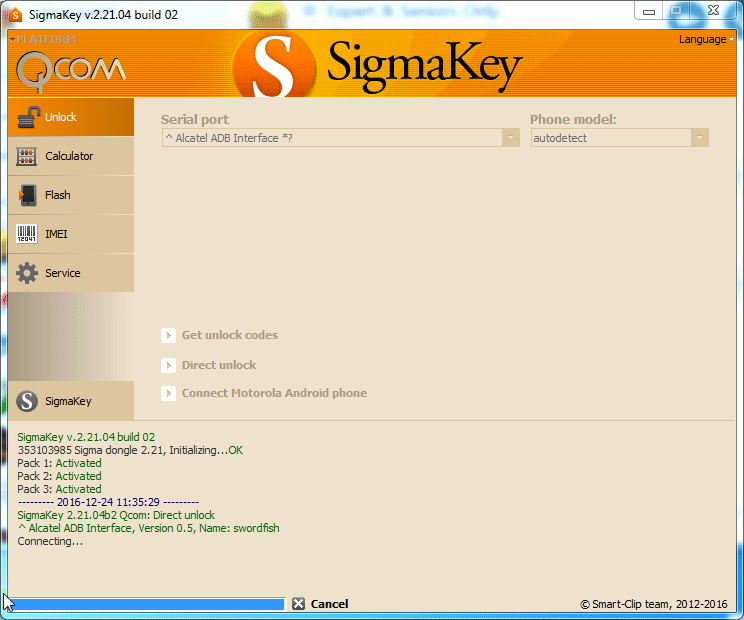Click the Qcom platform logo
Image resolution: width=744 pixels, height=620 pixels.
(71, 71)
